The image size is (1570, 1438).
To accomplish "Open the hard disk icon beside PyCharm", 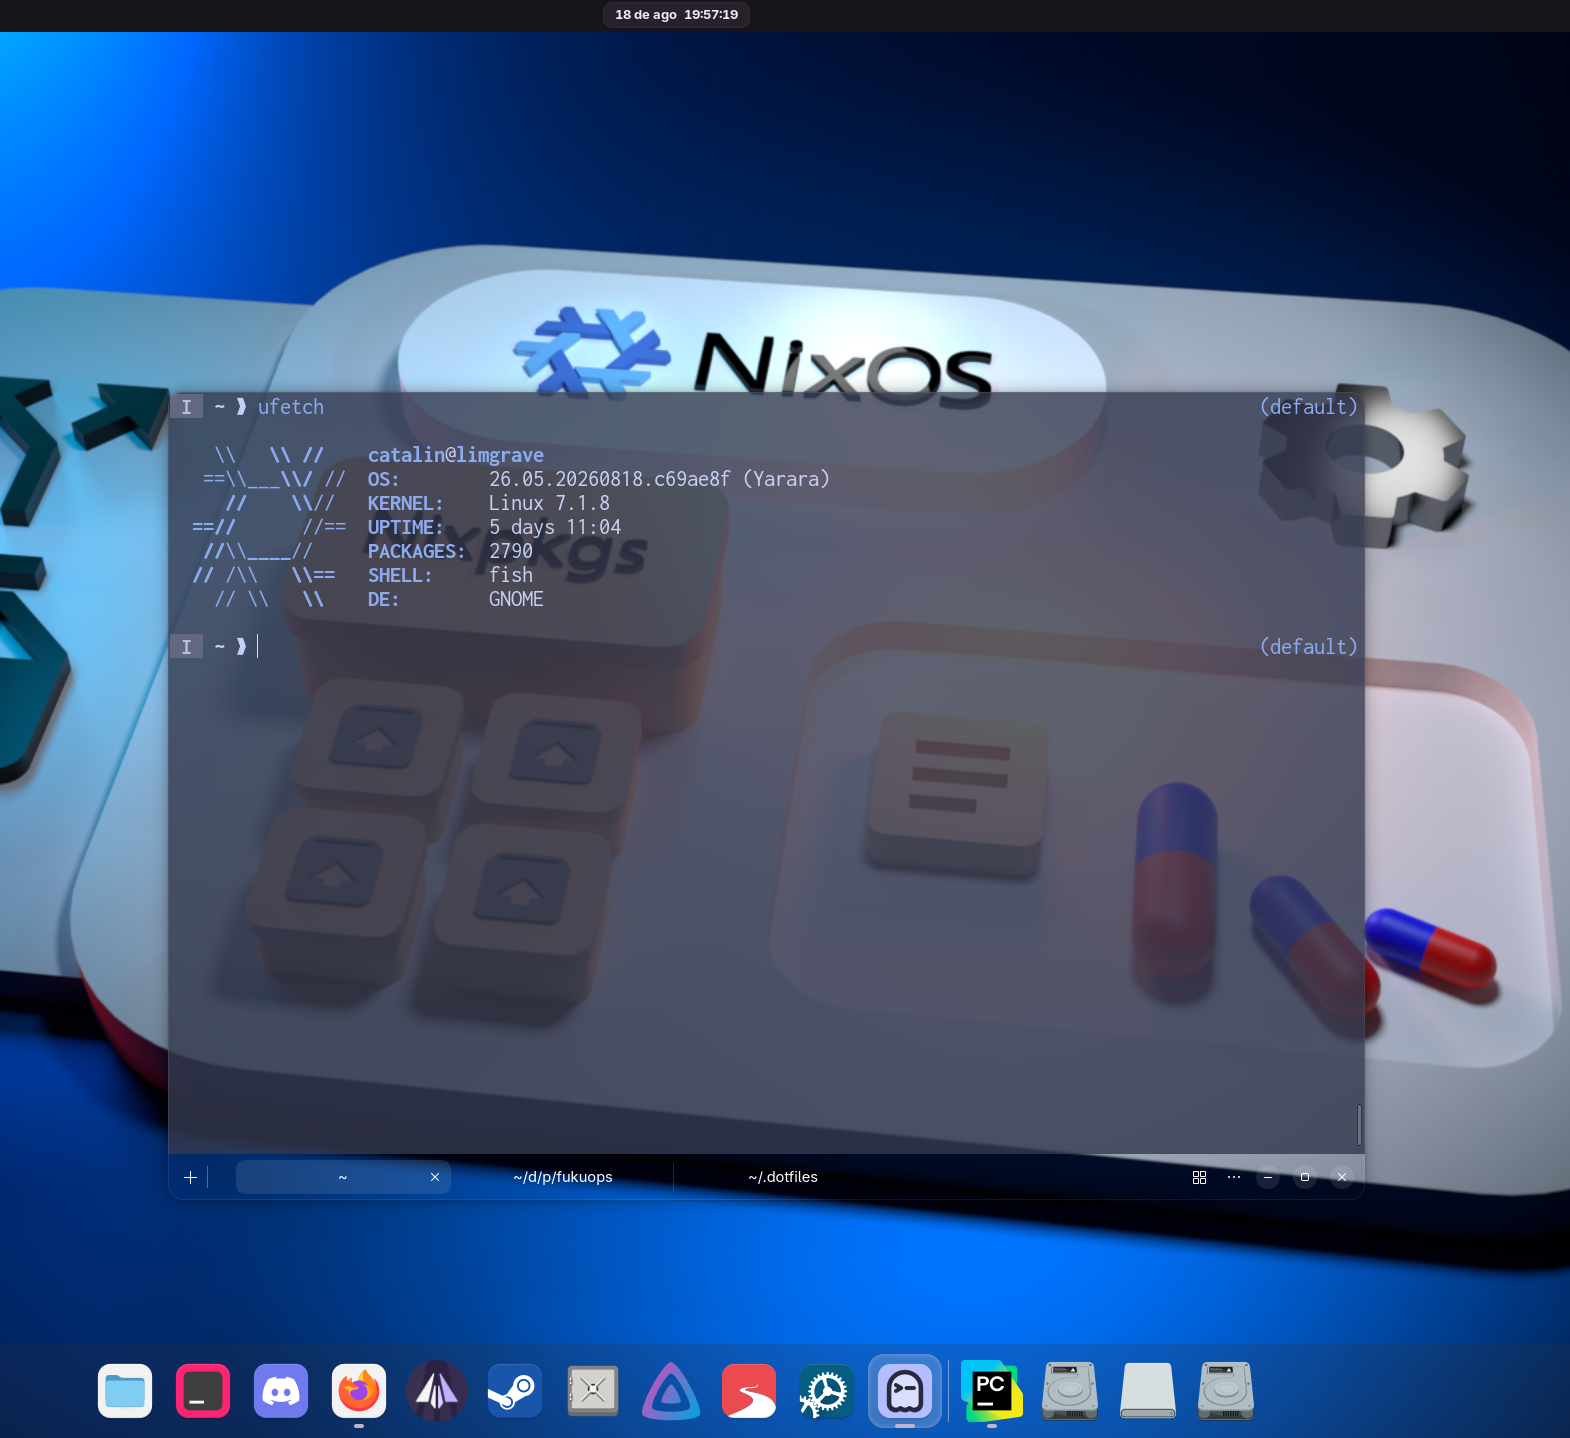I will 1069,1390.
